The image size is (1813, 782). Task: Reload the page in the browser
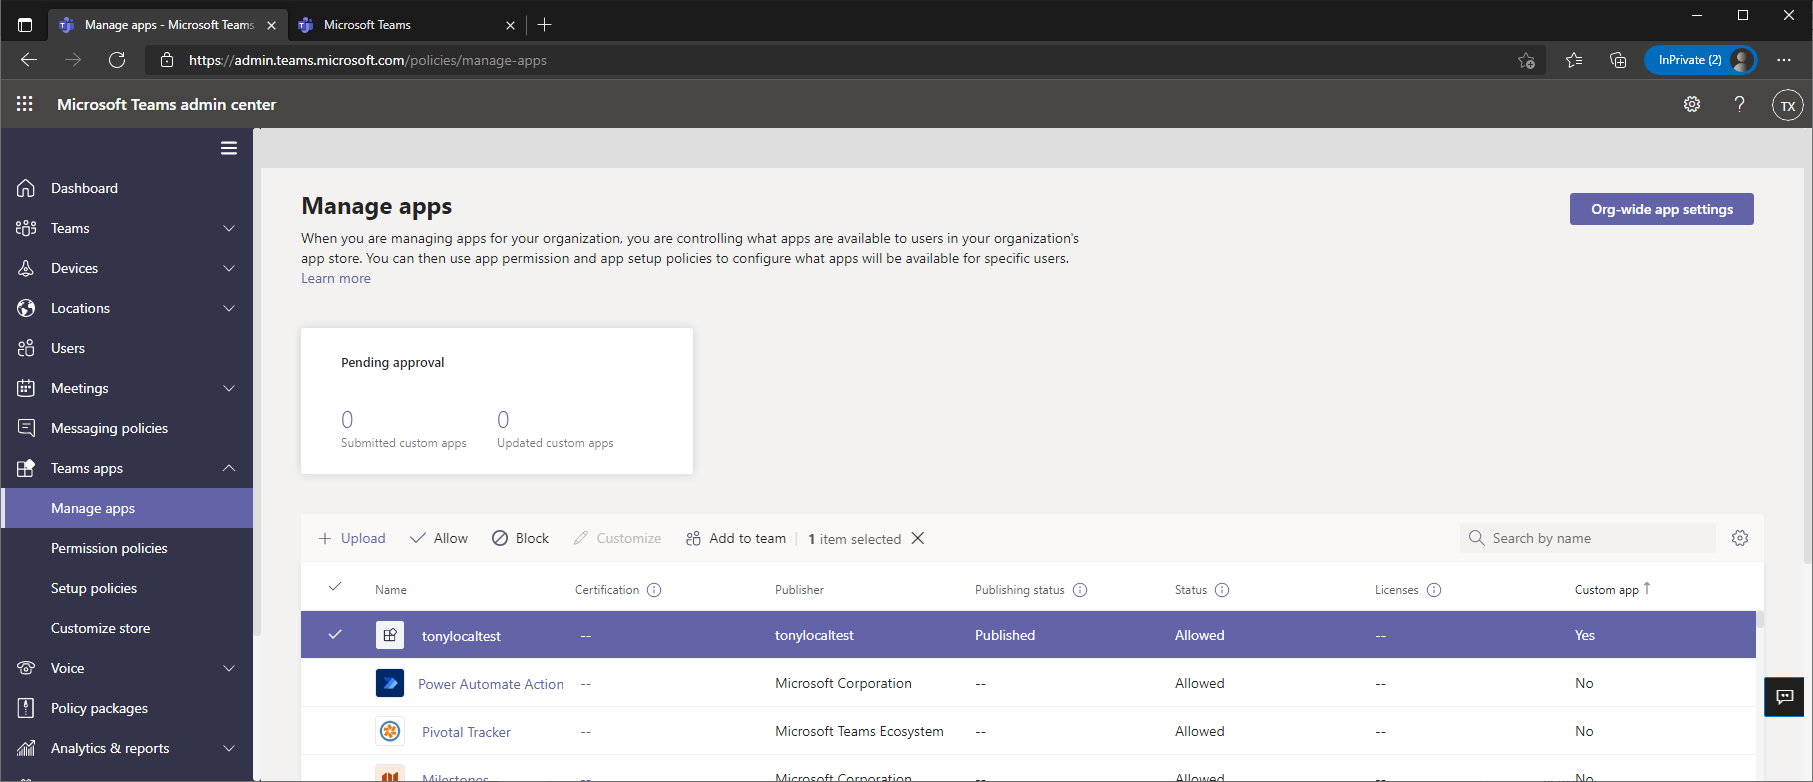[117, 60]
